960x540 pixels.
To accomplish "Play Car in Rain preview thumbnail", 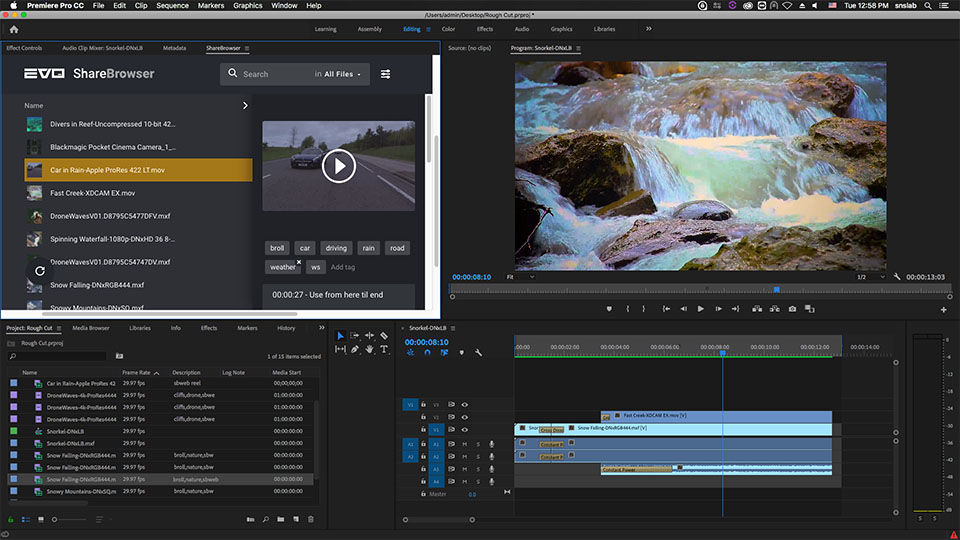I will click(339, 166).
